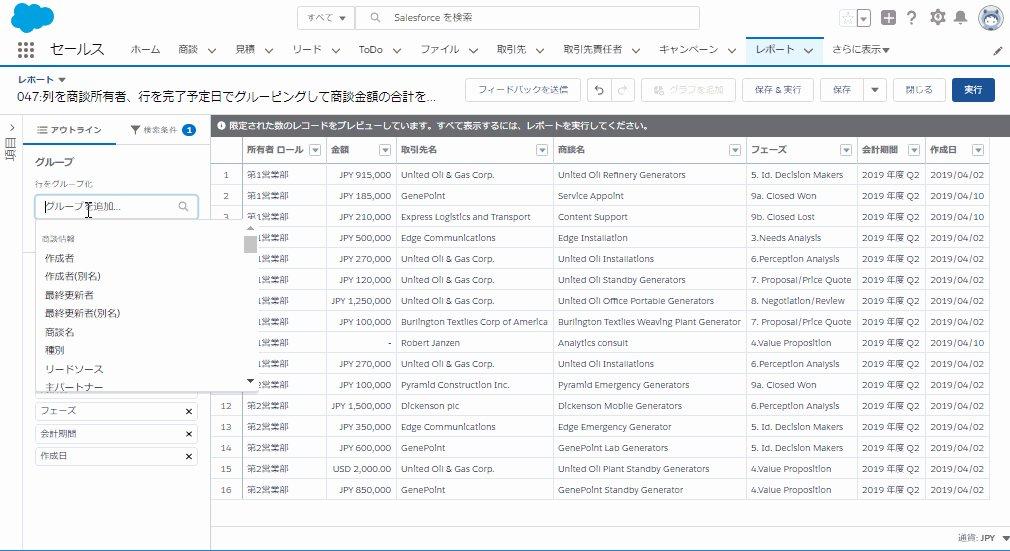Select 作成者(別名) from the group list
Screen dimensions: 1010x551
73,276
